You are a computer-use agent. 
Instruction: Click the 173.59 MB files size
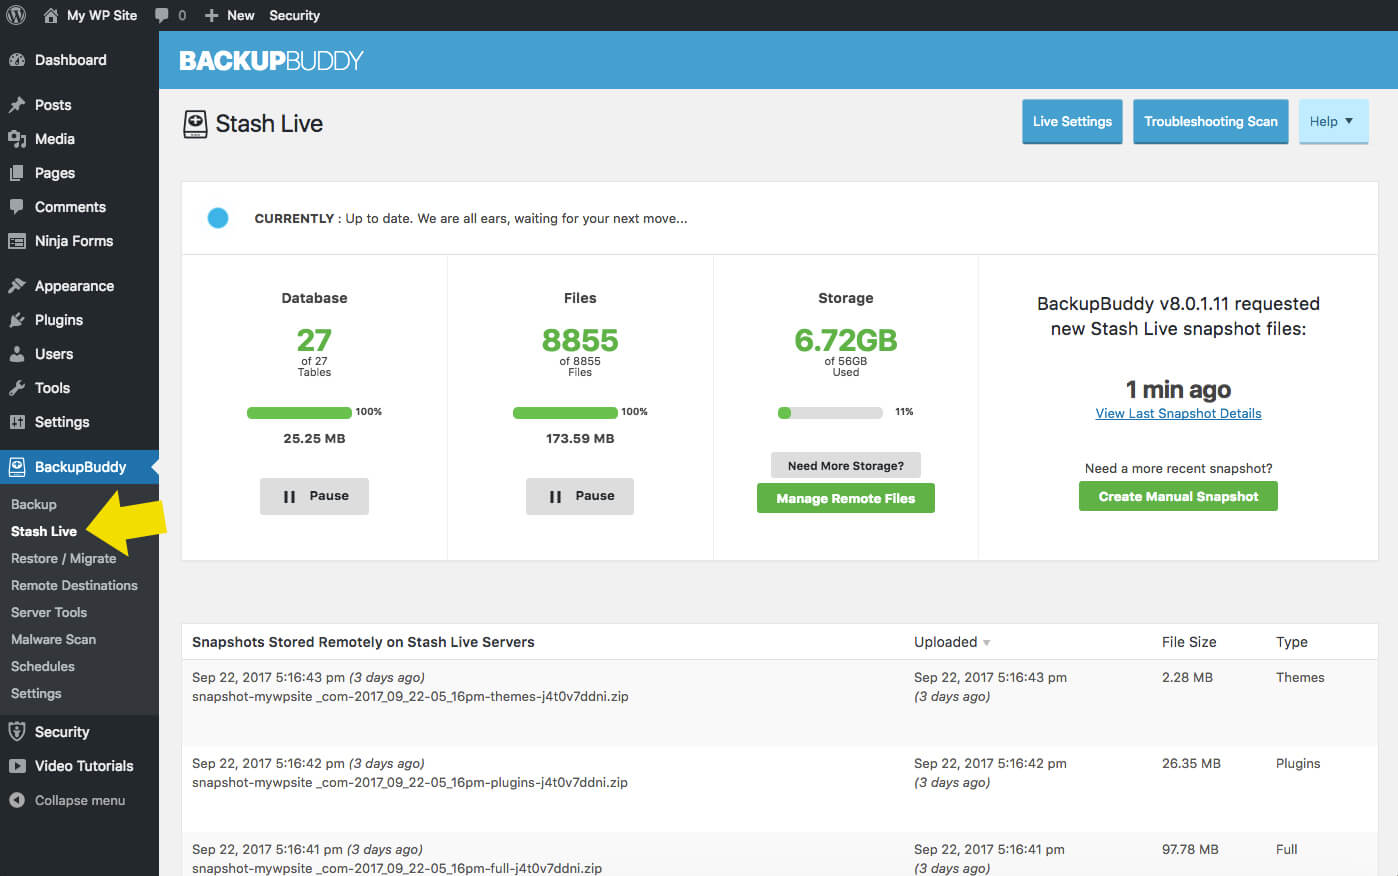click(580, 438)
